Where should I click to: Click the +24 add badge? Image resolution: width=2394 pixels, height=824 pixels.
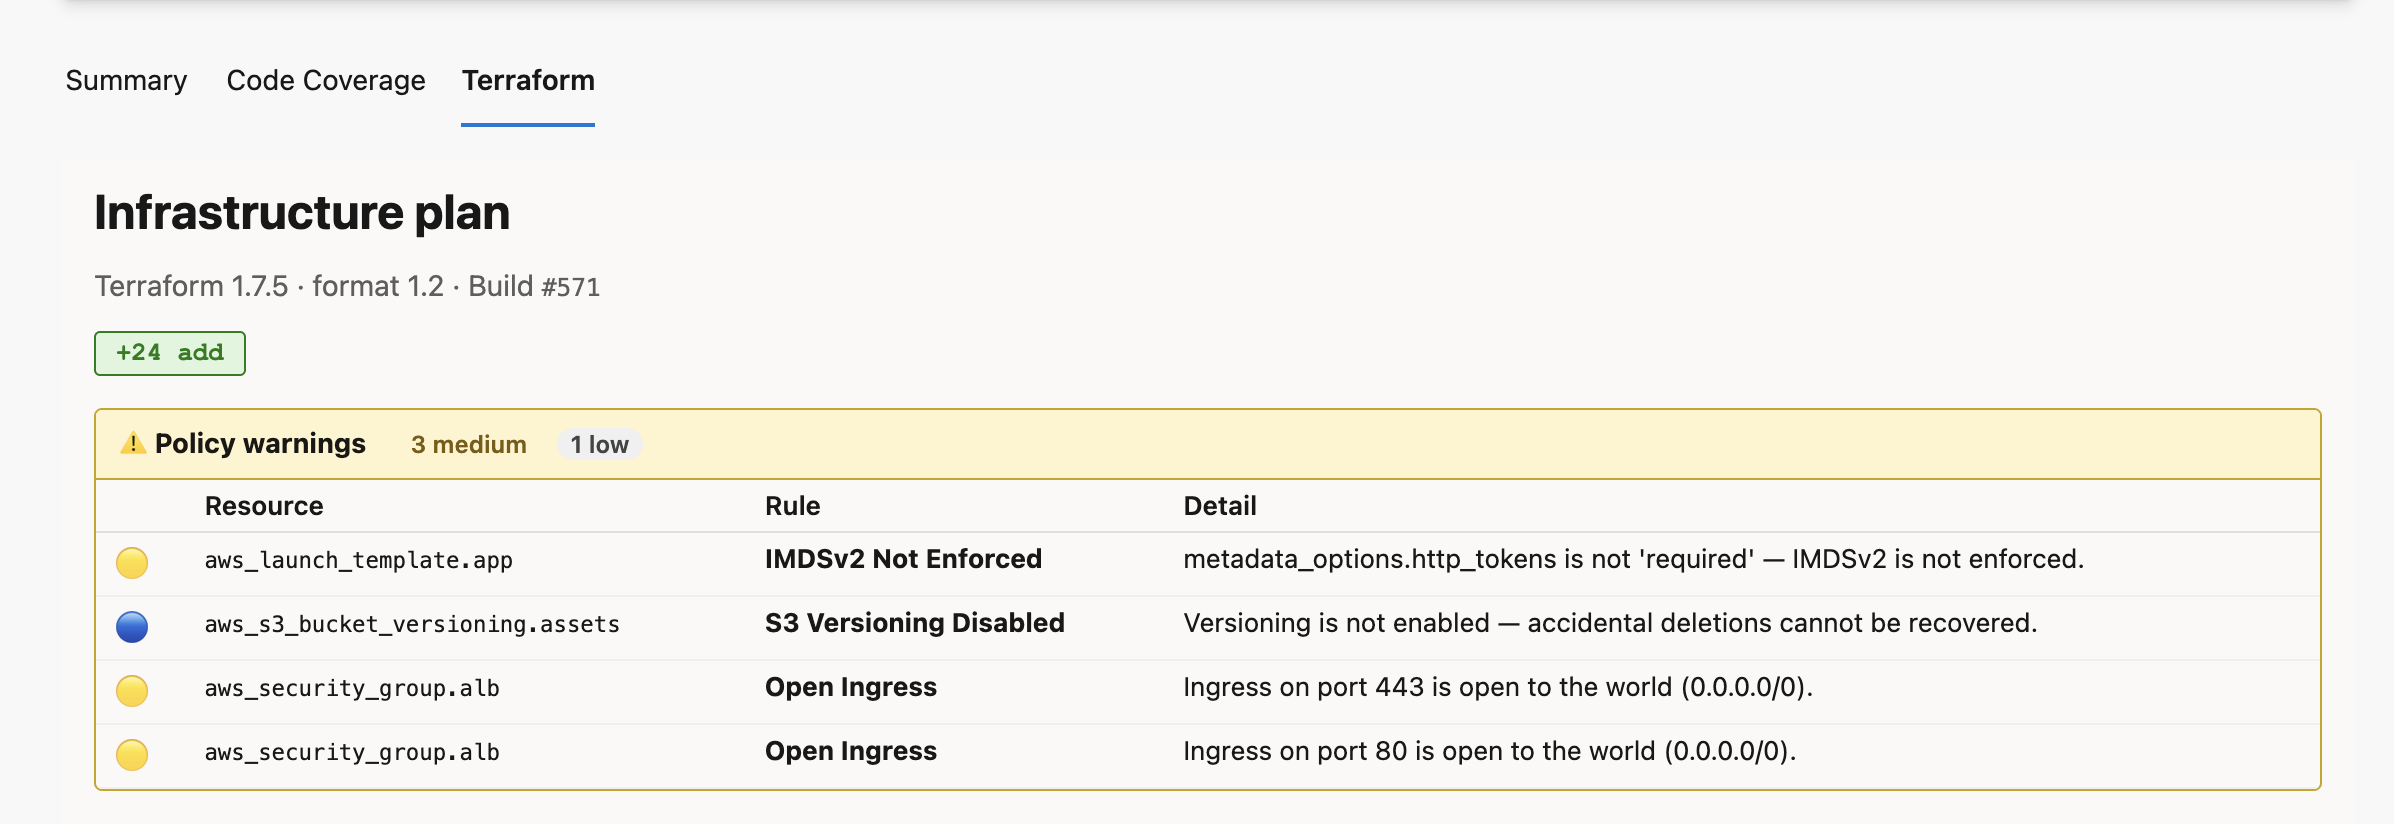tap(170, 353)
